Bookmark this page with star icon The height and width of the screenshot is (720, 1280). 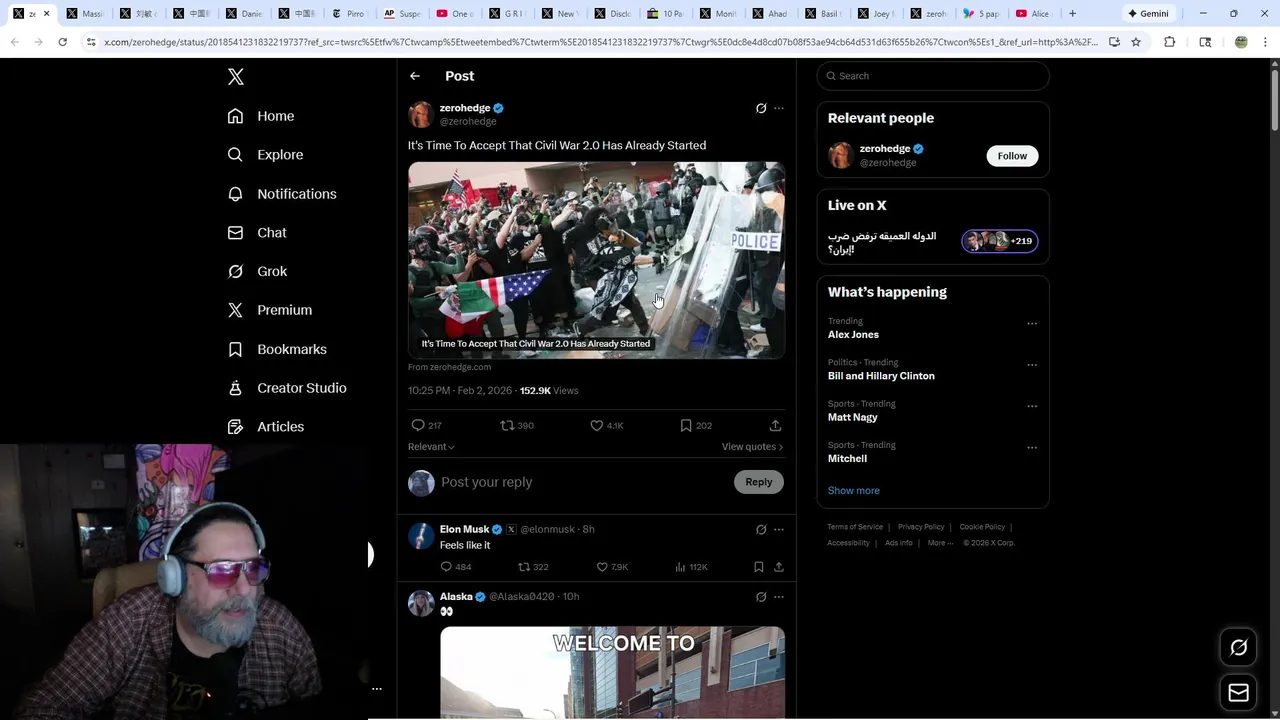[1136, 42]
